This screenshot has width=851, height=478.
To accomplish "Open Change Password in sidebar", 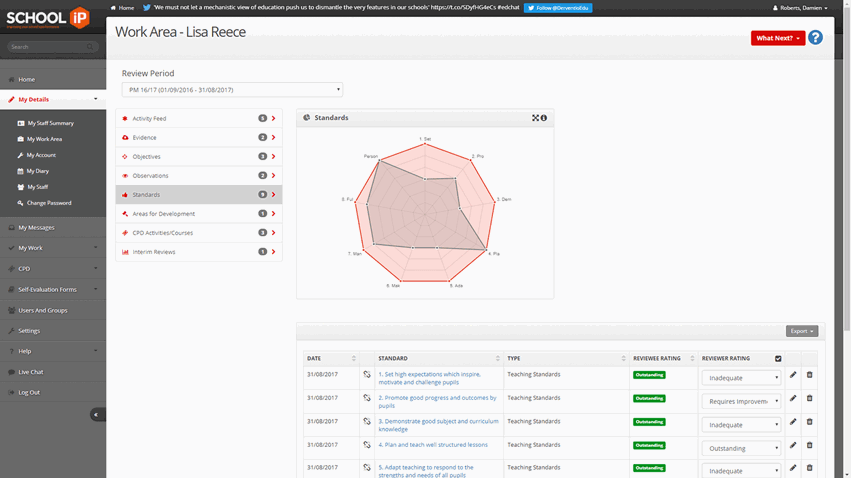I will click(x=49, y=203).
